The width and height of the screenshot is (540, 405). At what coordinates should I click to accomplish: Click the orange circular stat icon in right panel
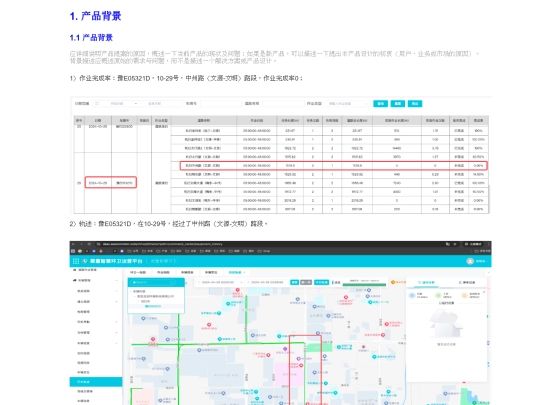[465, 295]
